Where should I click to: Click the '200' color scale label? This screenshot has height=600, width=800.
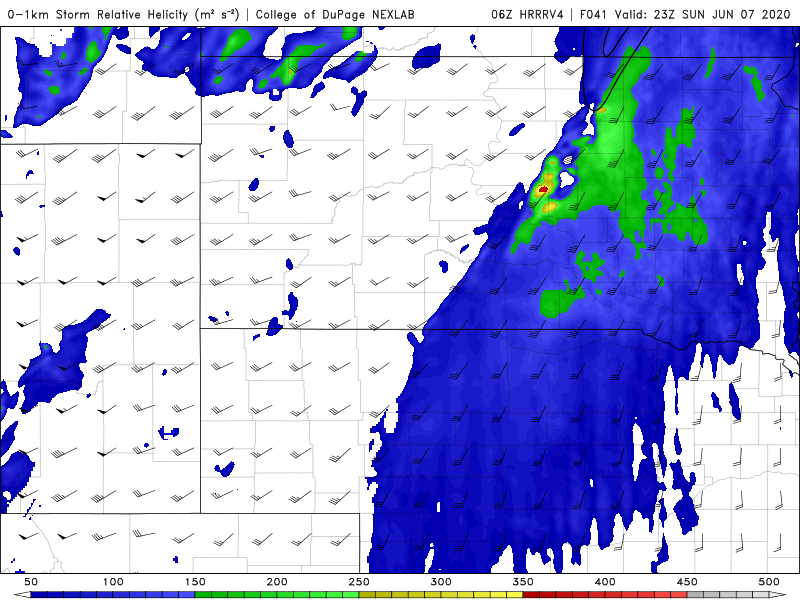[x=277, y=582]
